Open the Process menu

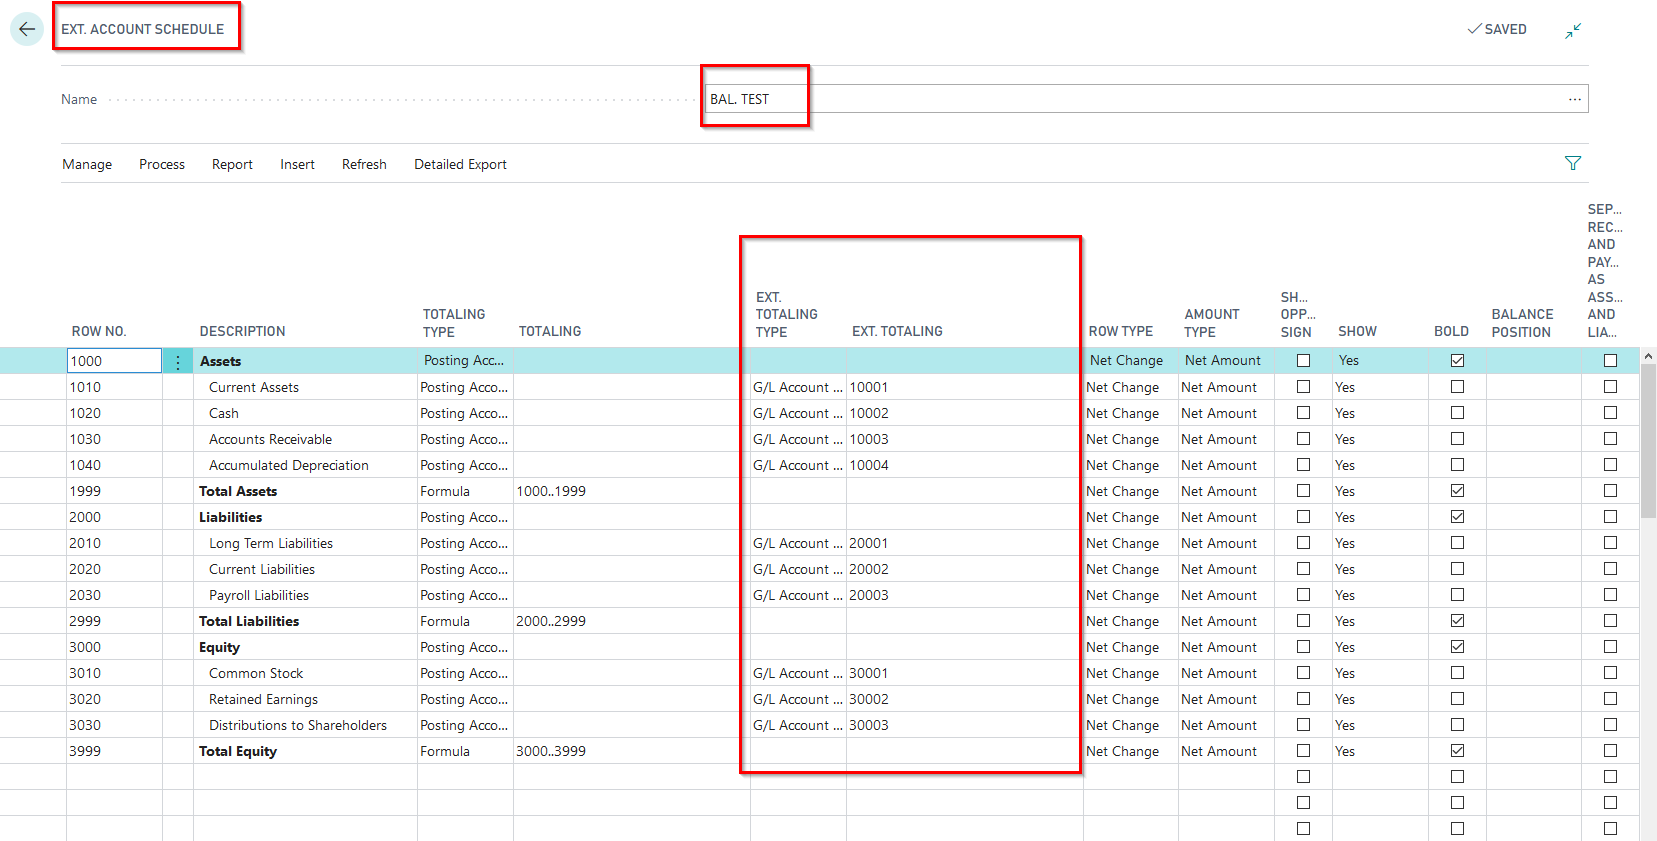[162, 164]
